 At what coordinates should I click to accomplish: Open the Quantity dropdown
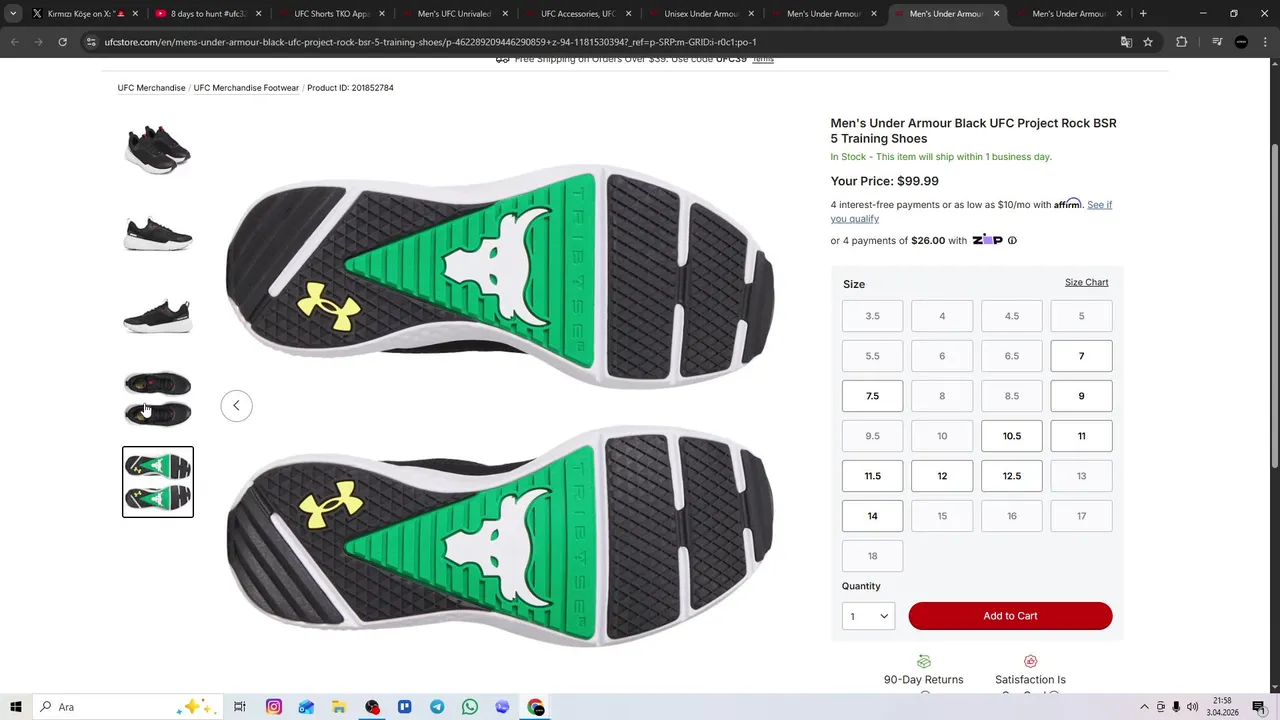[x=869, y=616]
